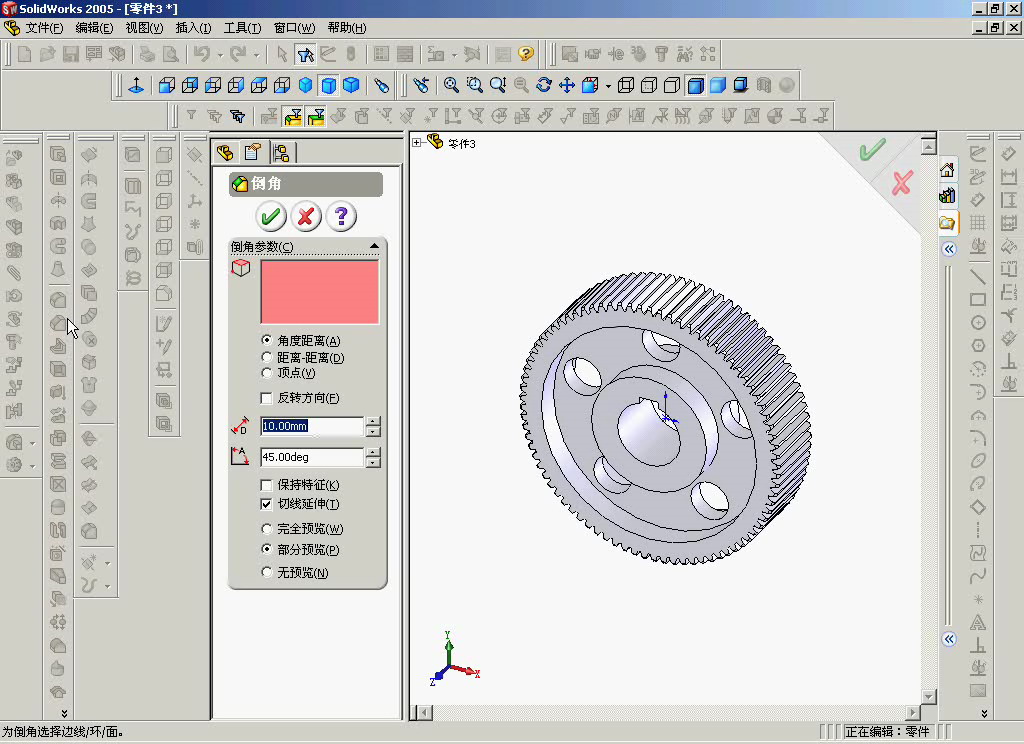This screenshot has height=744, width=1024.
Task: Click the New document icon
Action: (25, 54)
